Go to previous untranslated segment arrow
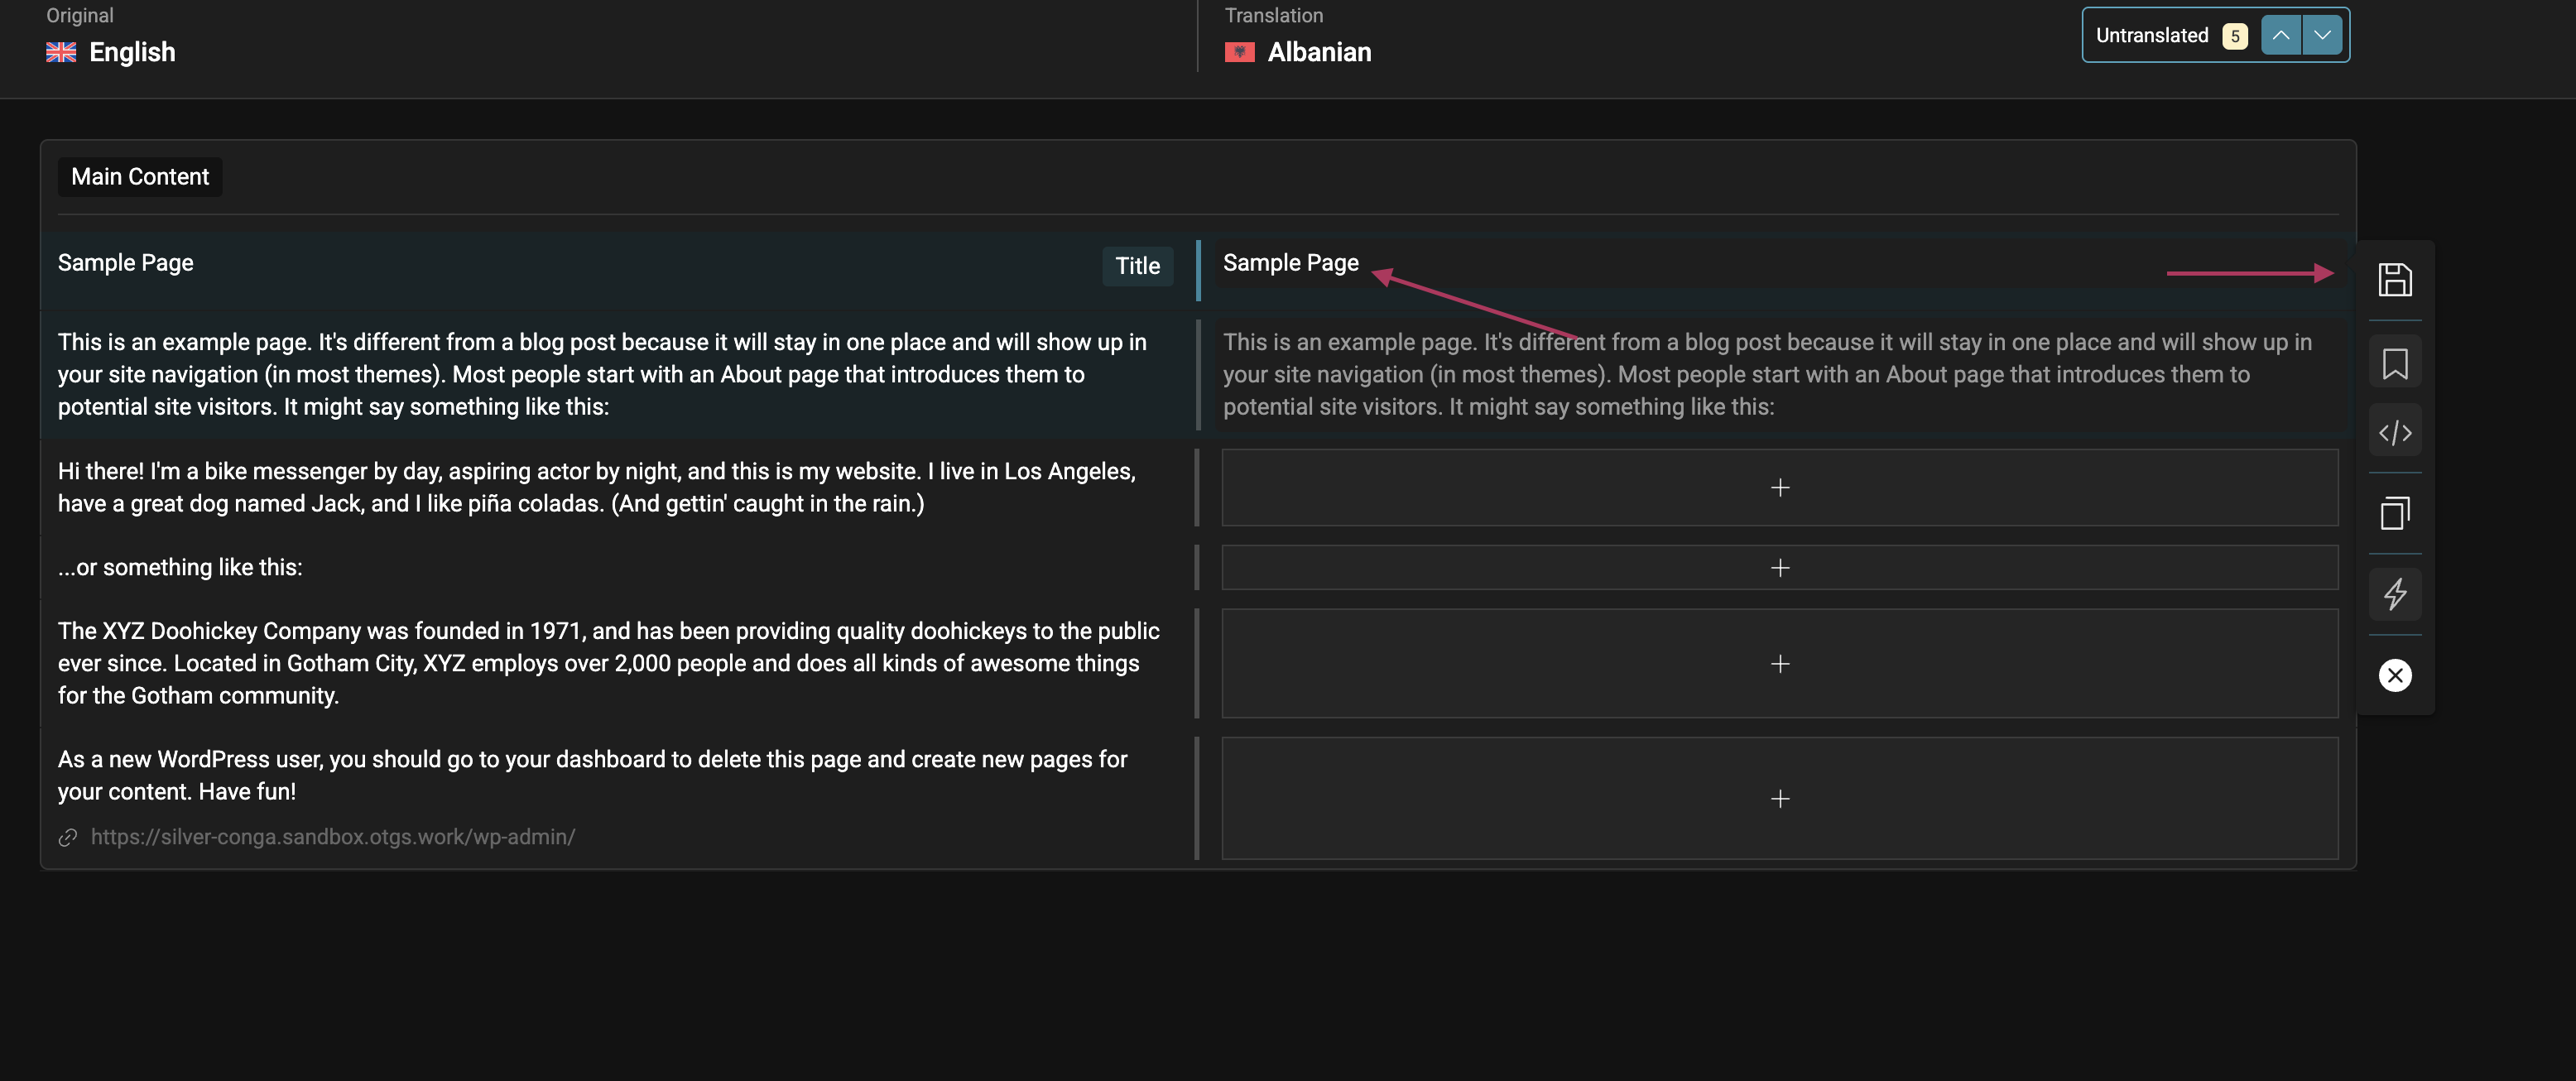The height and width of the screenshot is (1081, 2576). (x=2280, y=35)
